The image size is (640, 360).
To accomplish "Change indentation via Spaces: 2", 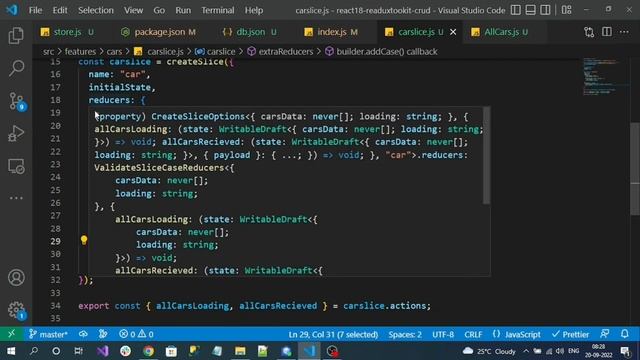I will coord(405,334).
